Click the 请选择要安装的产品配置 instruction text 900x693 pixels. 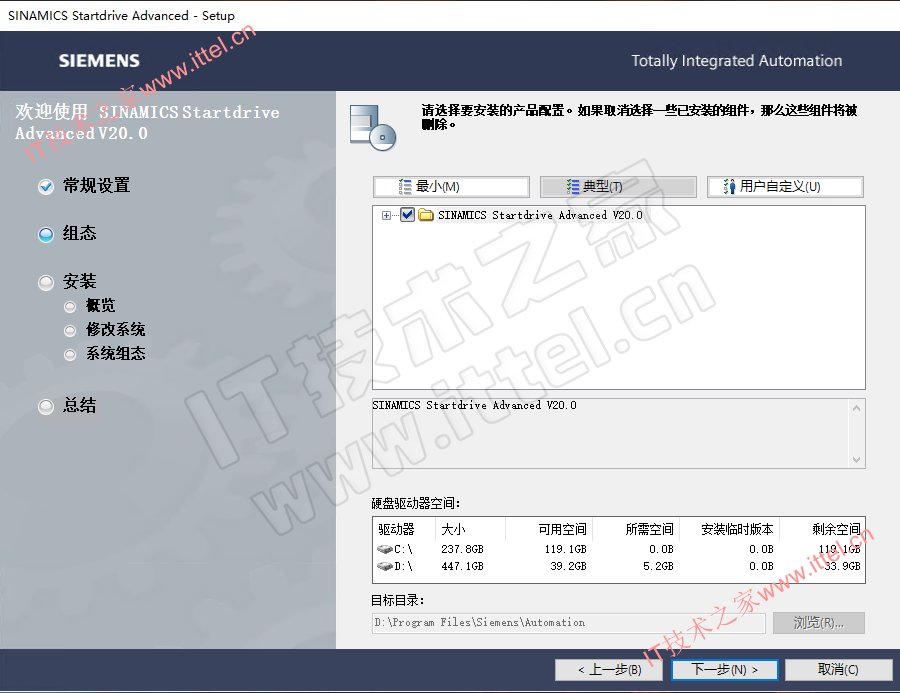click(x=639, y=117)
